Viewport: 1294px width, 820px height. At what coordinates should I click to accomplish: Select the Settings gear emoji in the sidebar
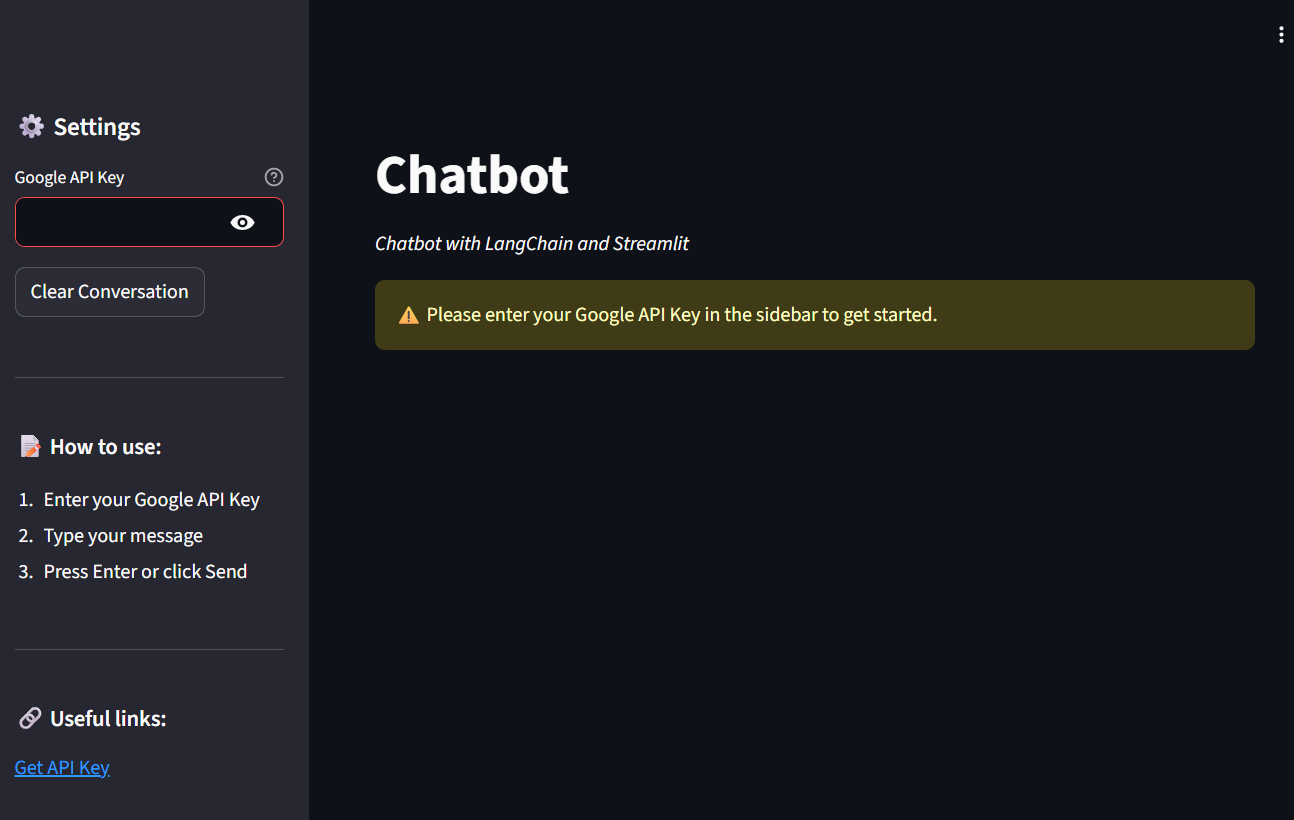[30, 126]
